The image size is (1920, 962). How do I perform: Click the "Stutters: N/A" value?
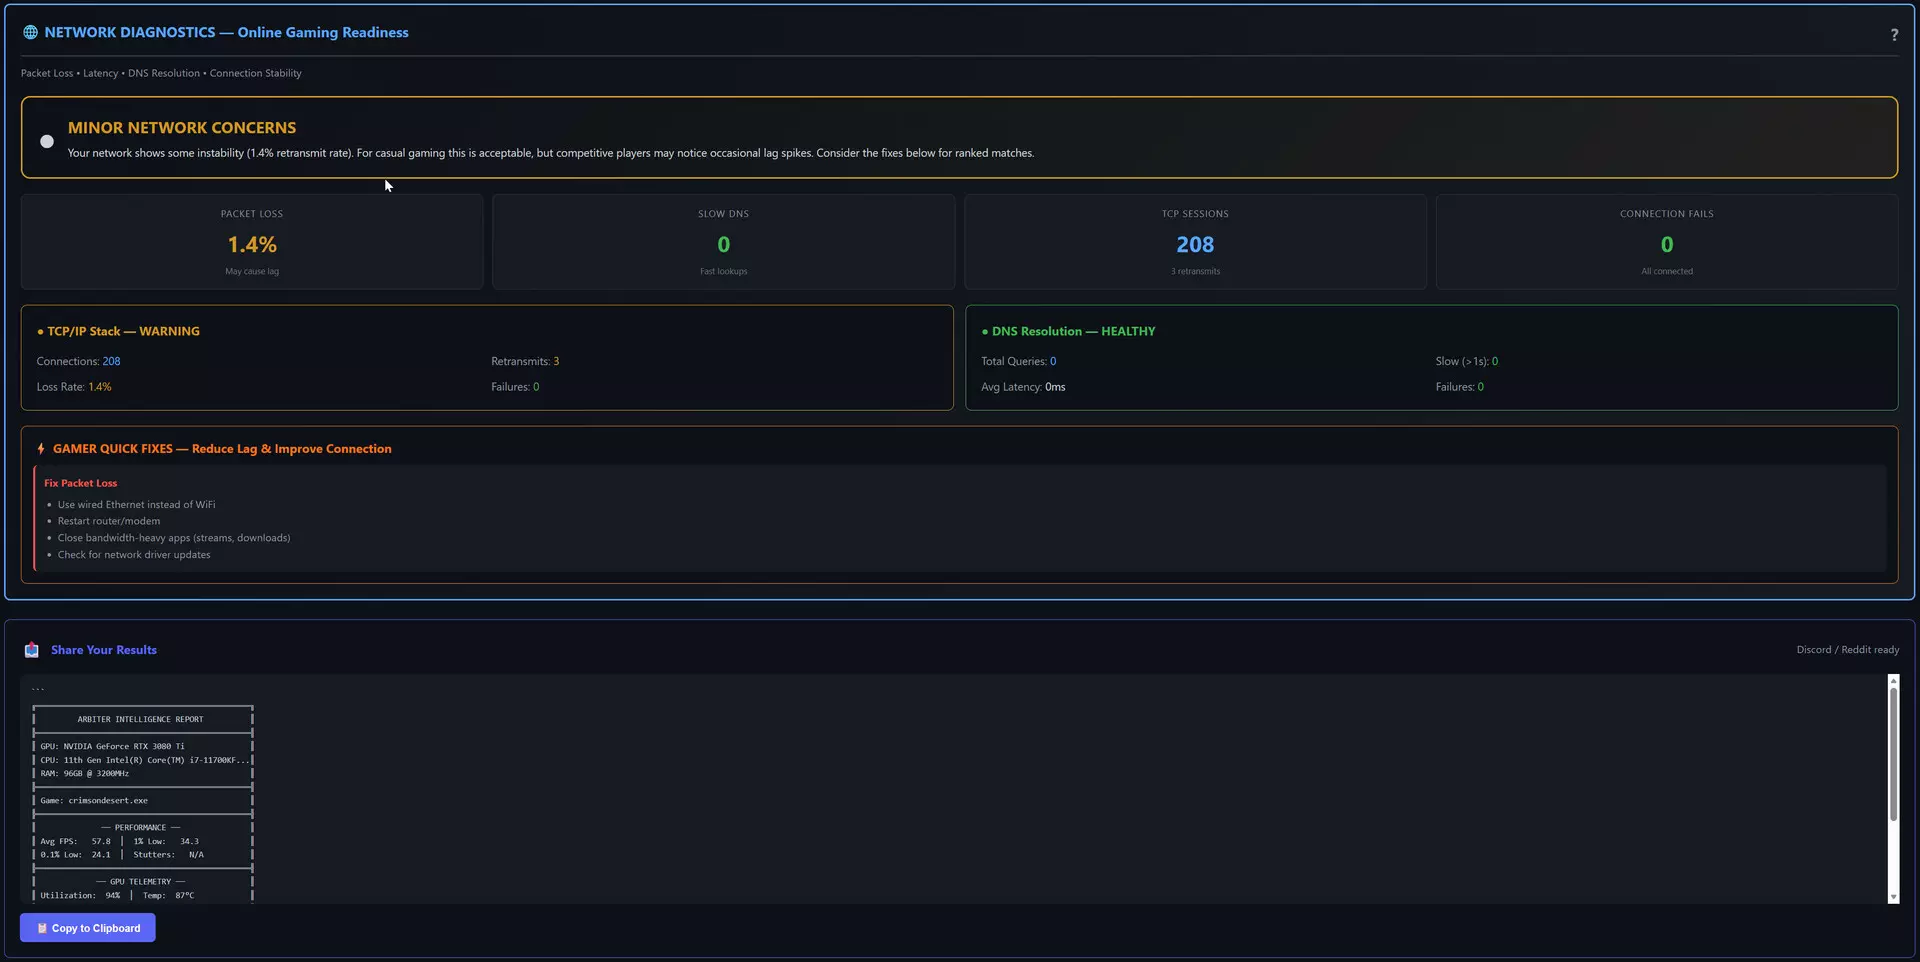point(169,855)
